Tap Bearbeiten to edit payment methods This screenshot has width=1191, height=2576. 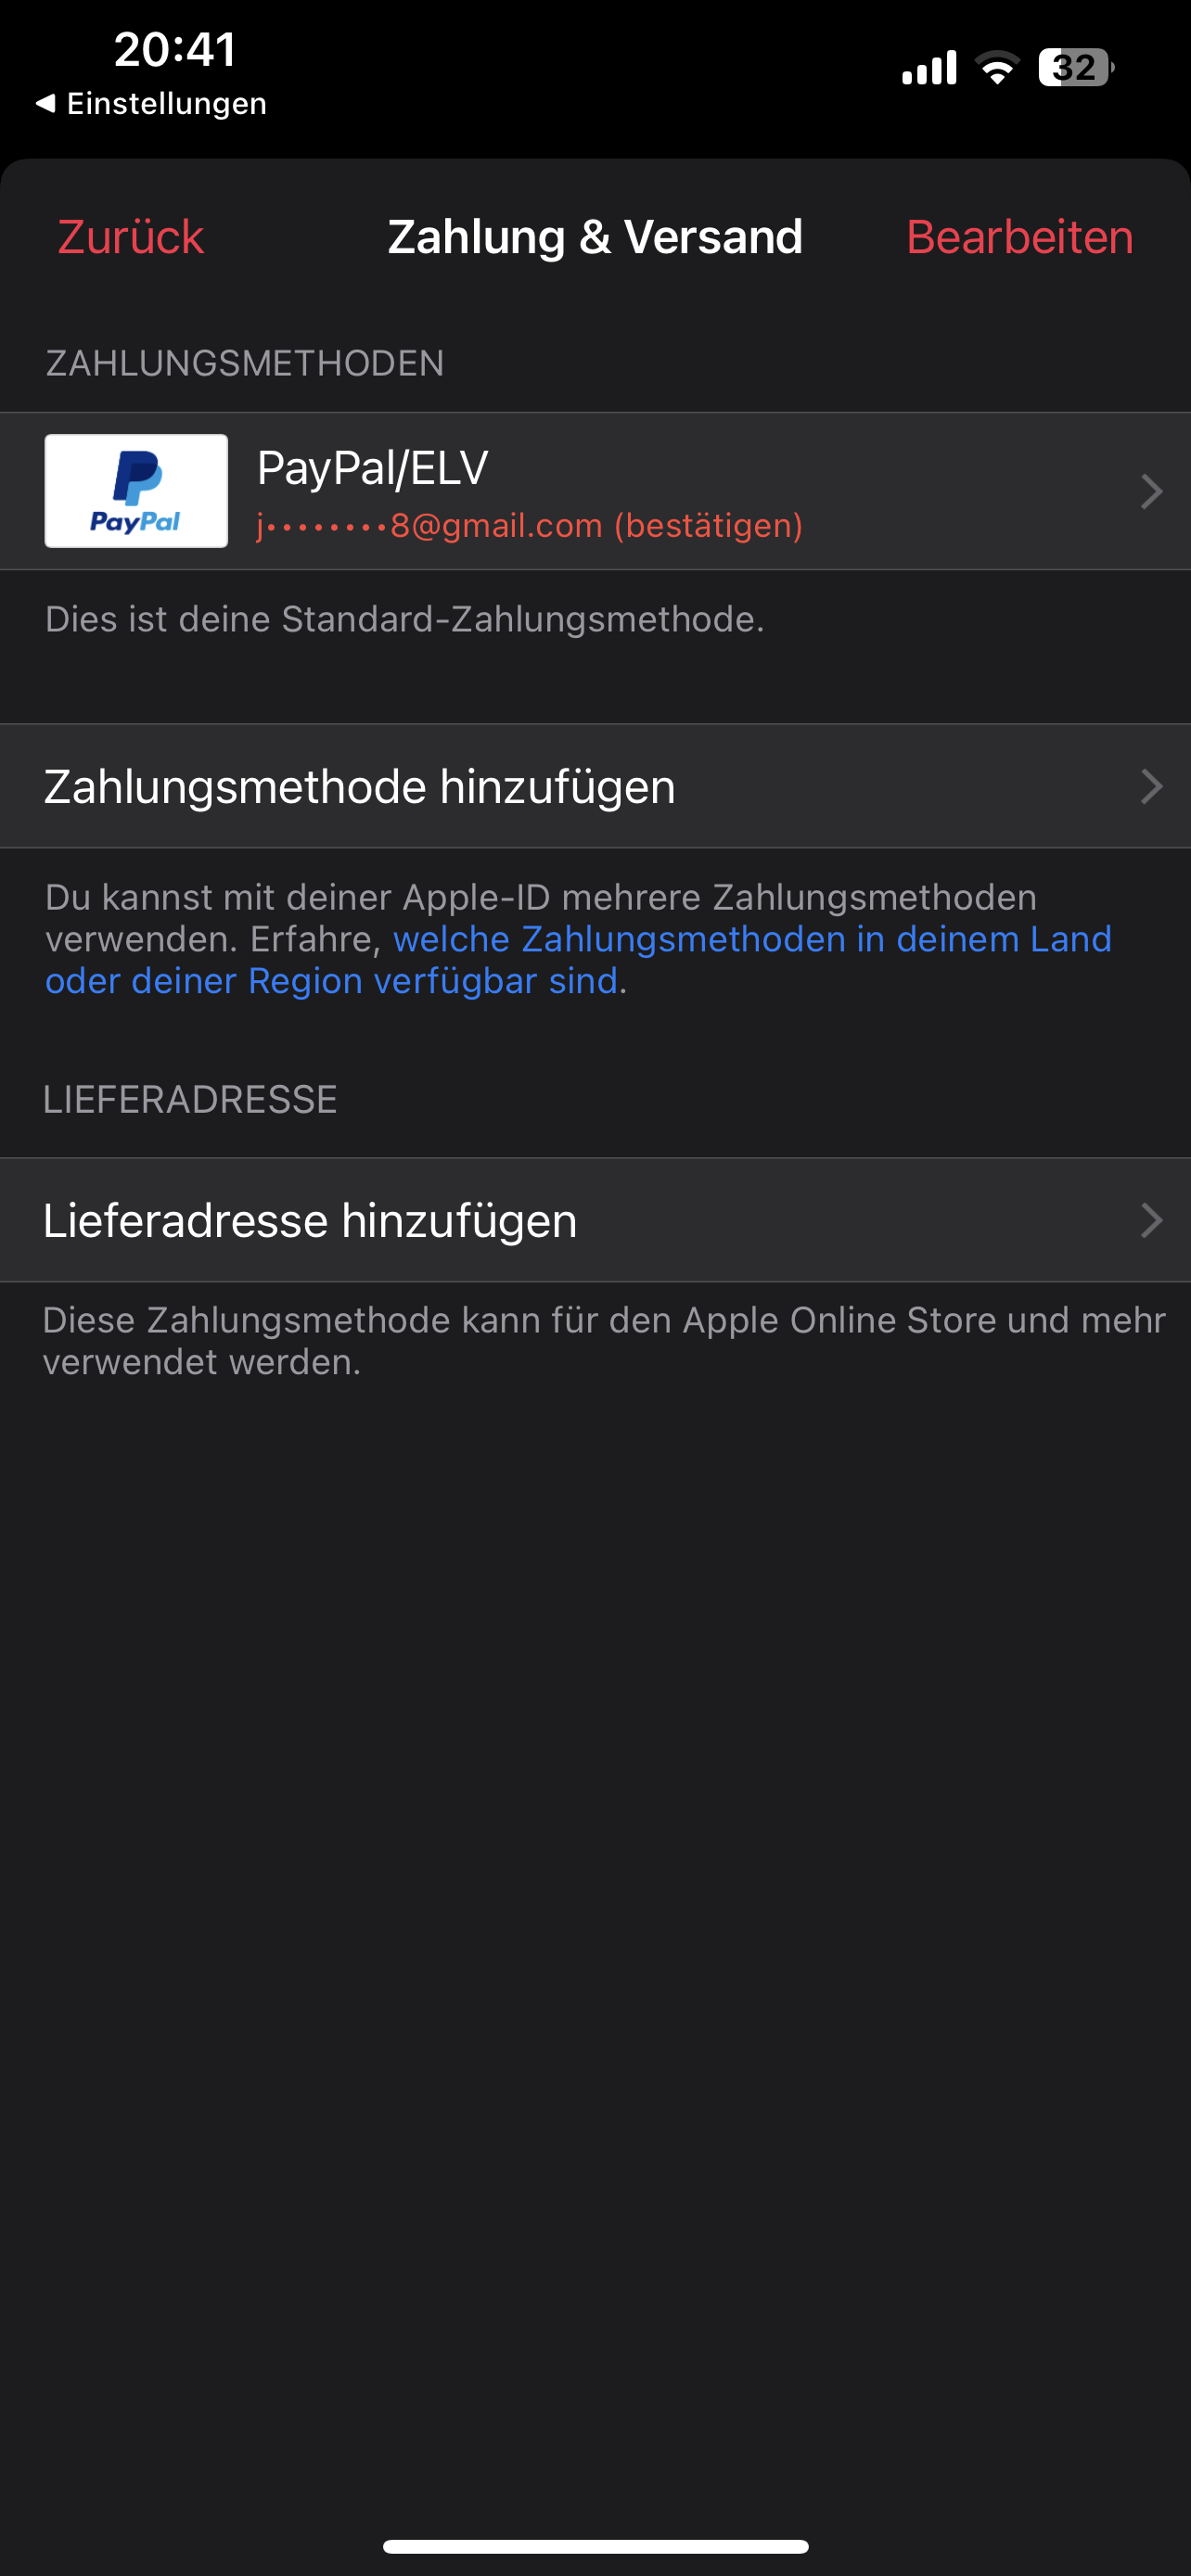click(1019, 238)
